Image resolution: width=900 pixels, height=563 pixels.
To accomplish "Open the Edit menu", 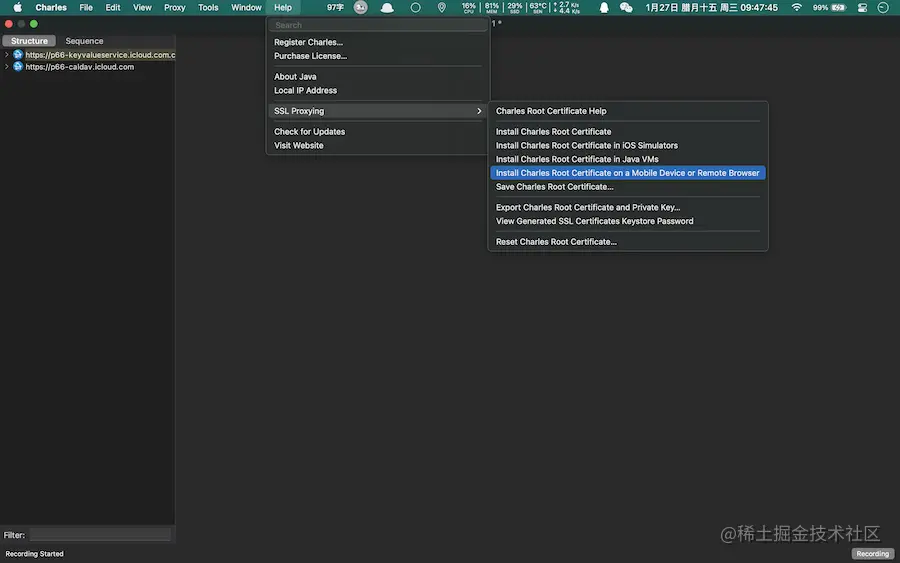I will click(112, 7).
